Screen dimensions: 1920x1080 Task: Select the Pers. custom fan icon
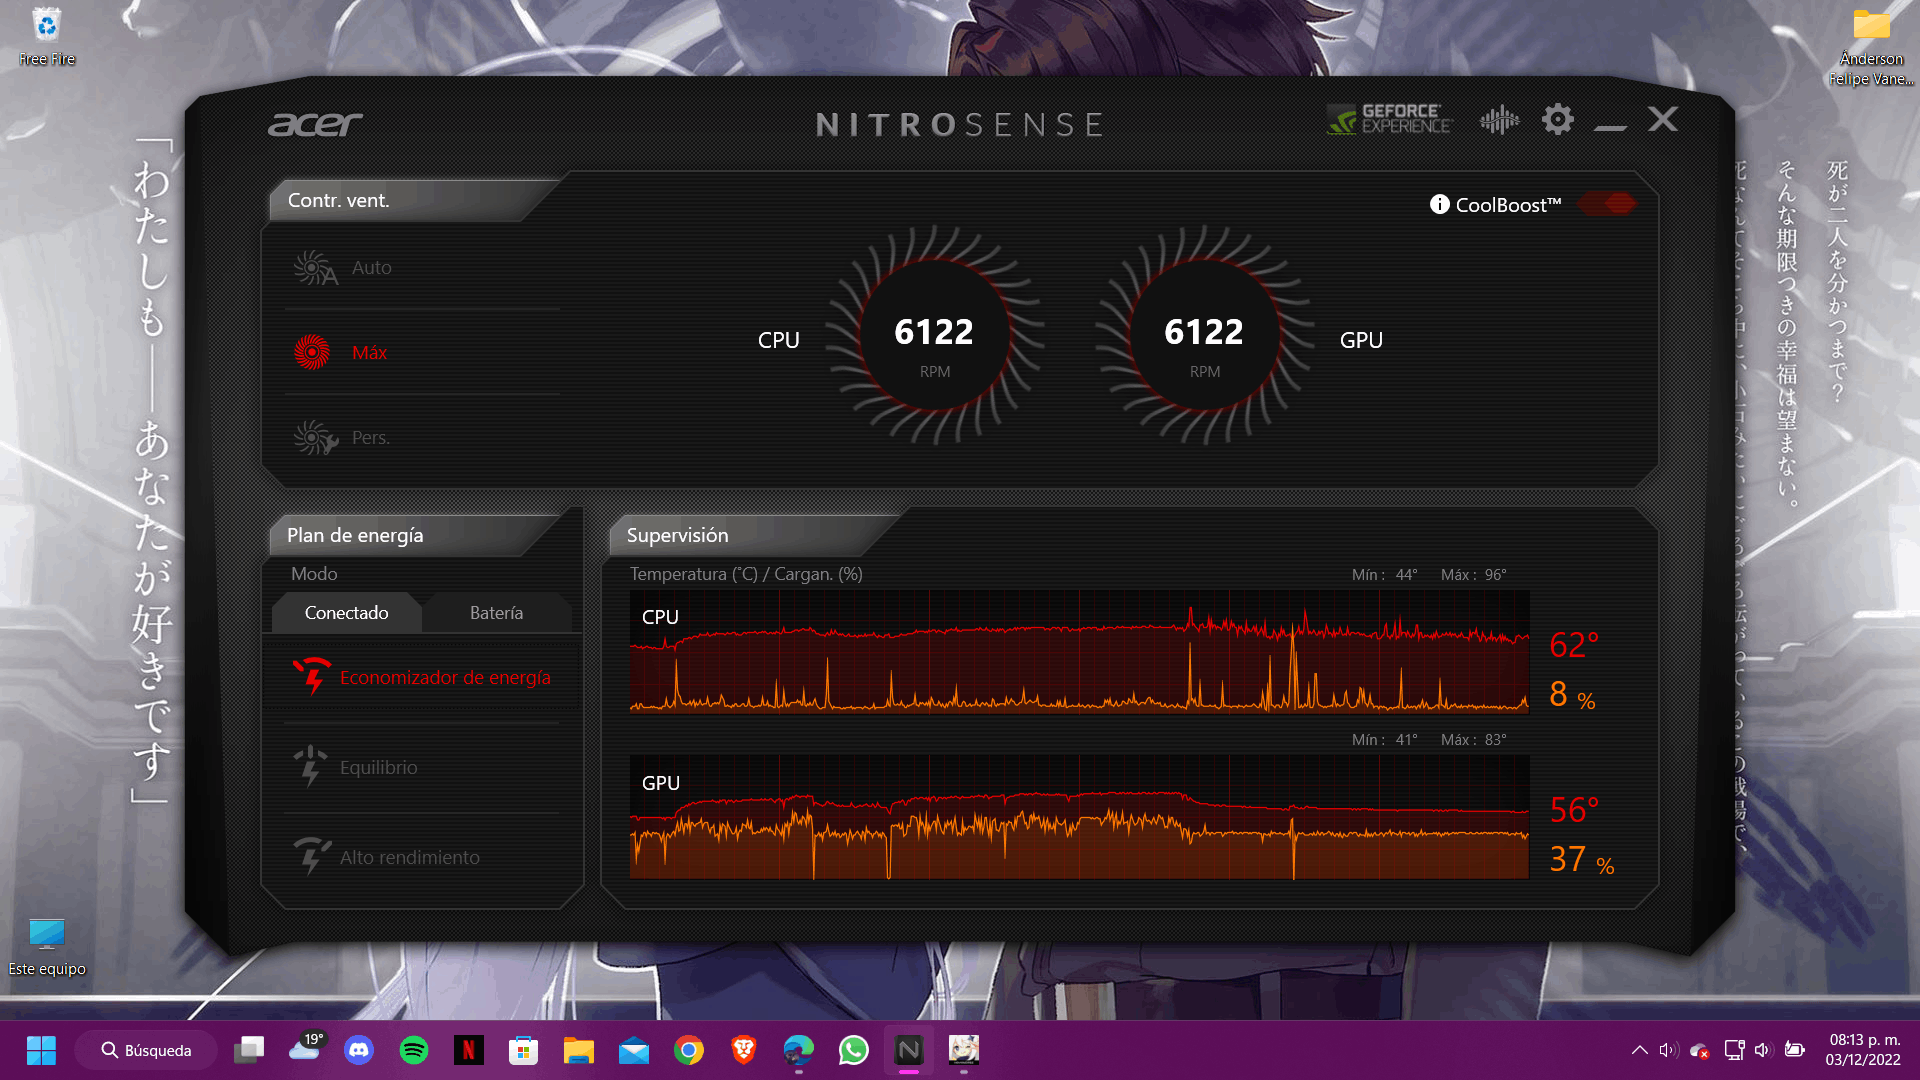(x=314, y=437)
